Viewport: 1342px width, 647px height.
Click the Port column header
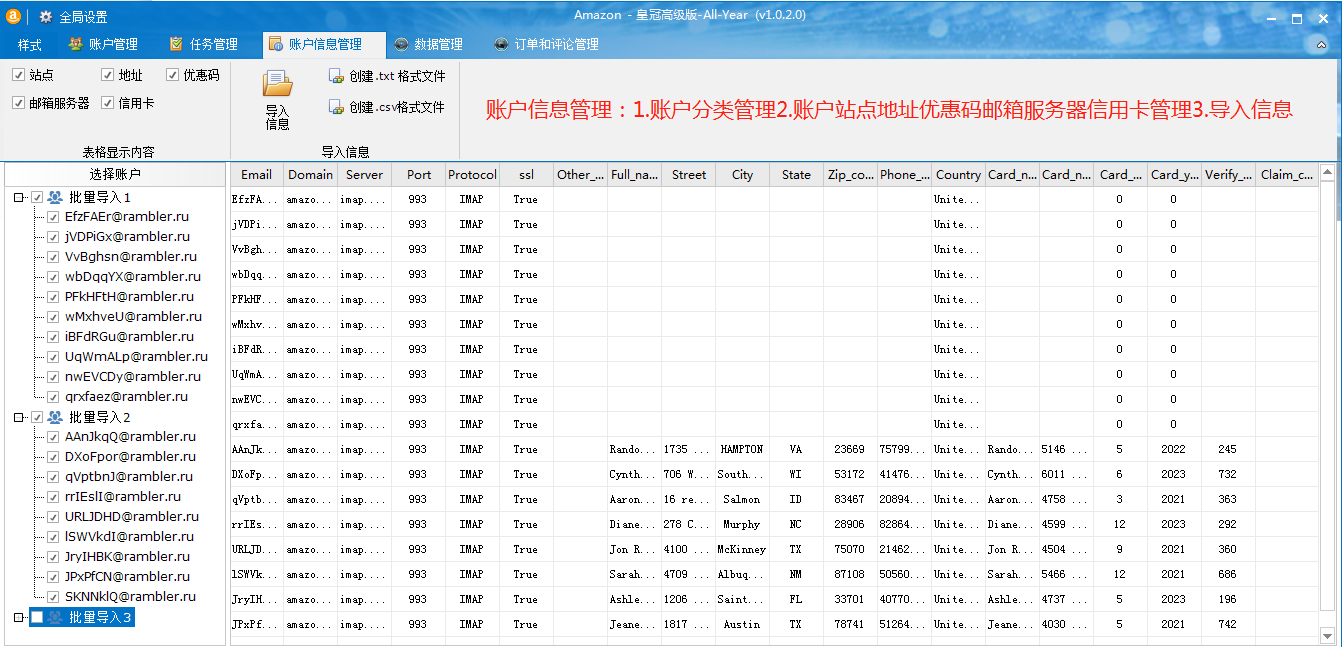tap(419, 174)
